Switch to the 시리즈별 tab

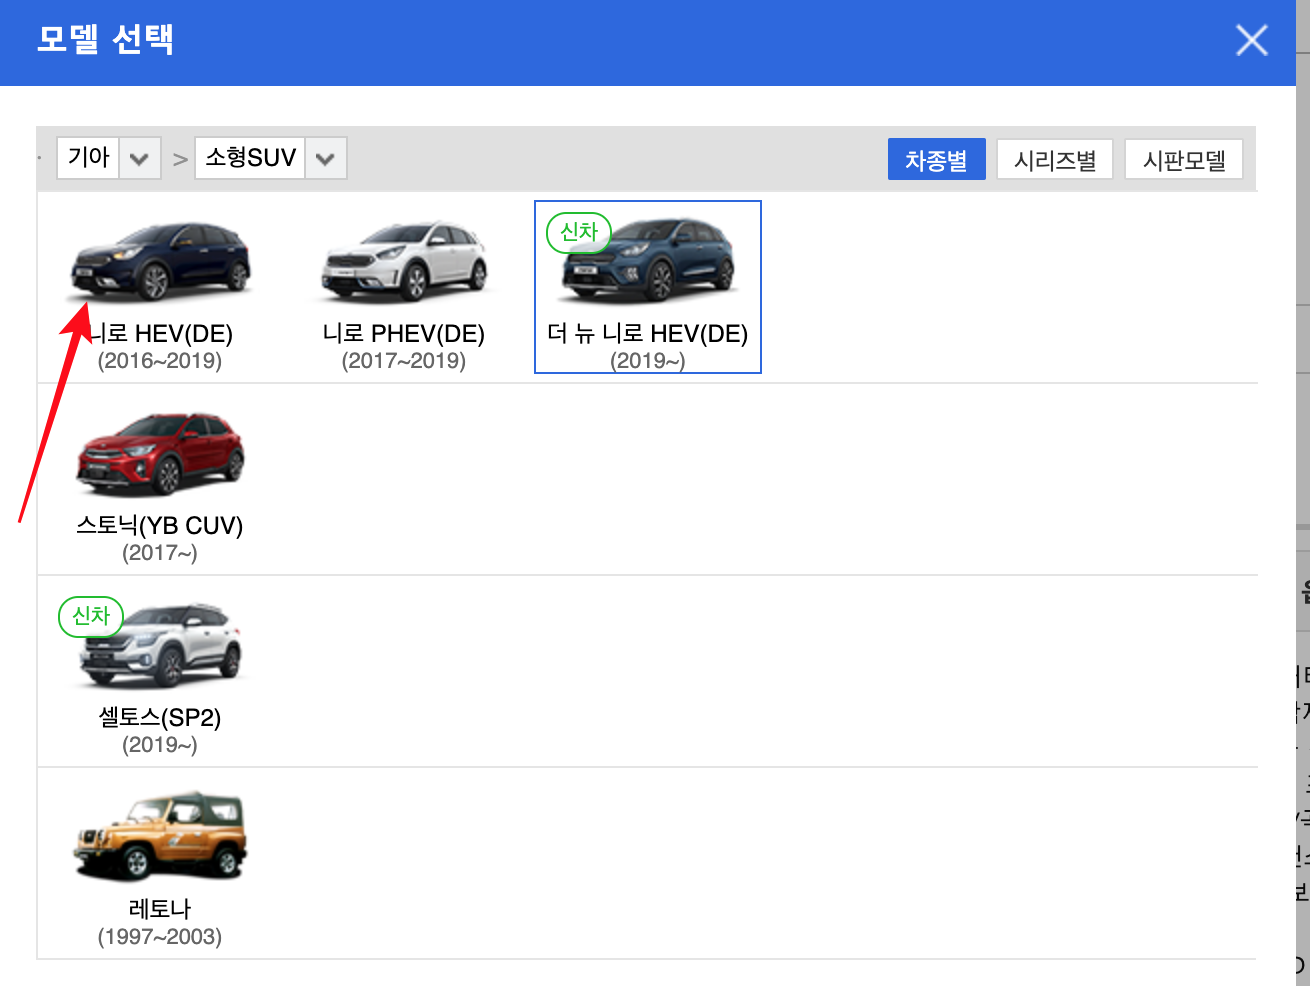click(1055, 160)
